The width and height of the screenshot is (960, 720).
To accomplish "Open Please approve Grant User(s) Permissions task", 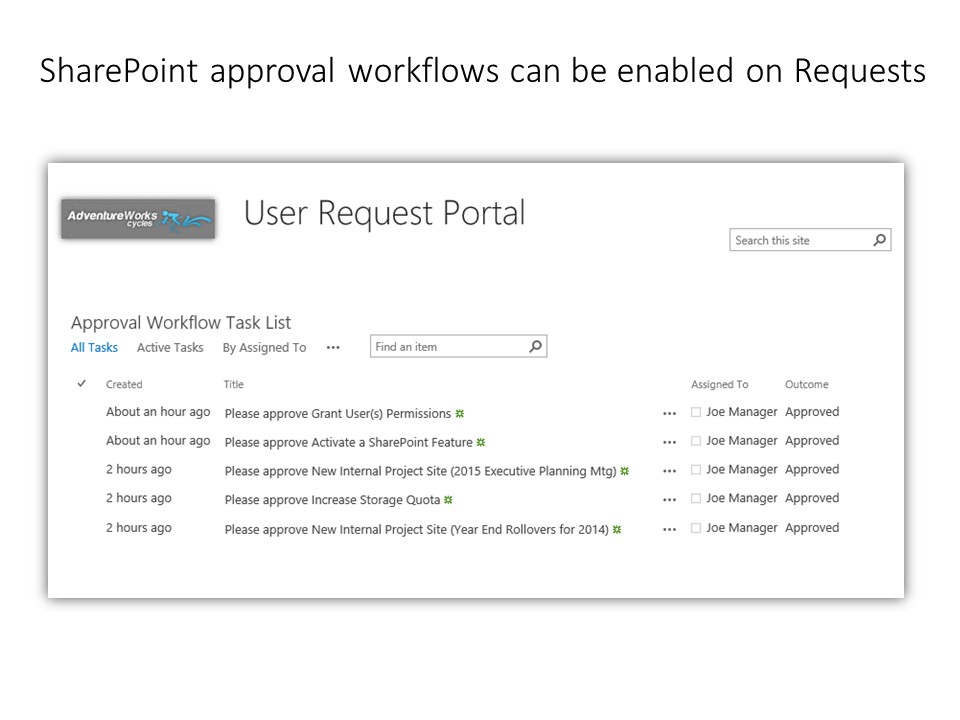I will pyautogui.click(x=338, y=414).
